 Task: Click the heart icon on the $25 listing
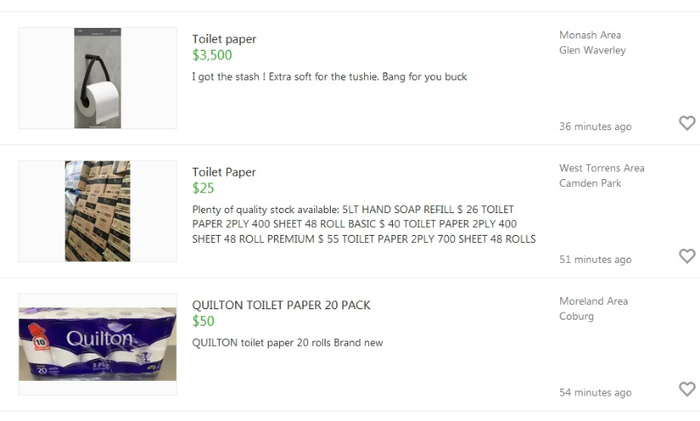686,256
